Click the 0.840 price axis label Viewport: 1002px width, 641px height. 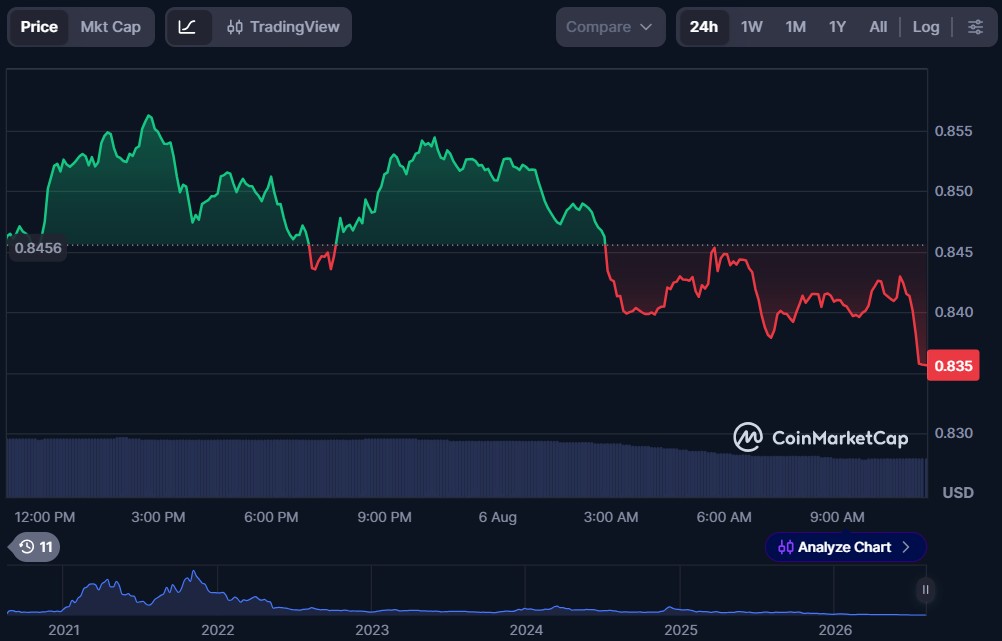click(953, 312)
